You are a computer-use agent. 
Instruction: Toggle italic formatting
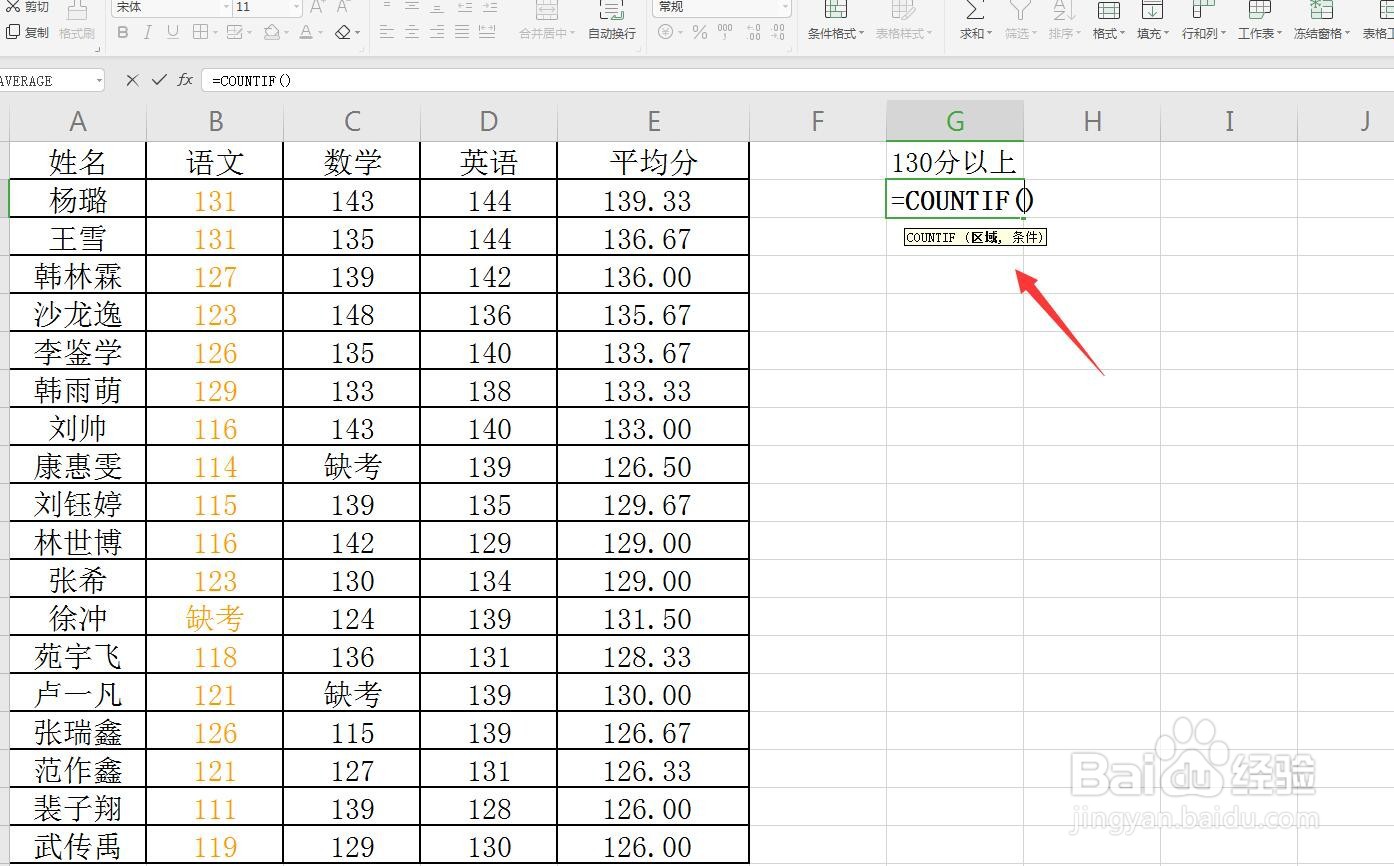pyautogui.click(x=147, y=33)
